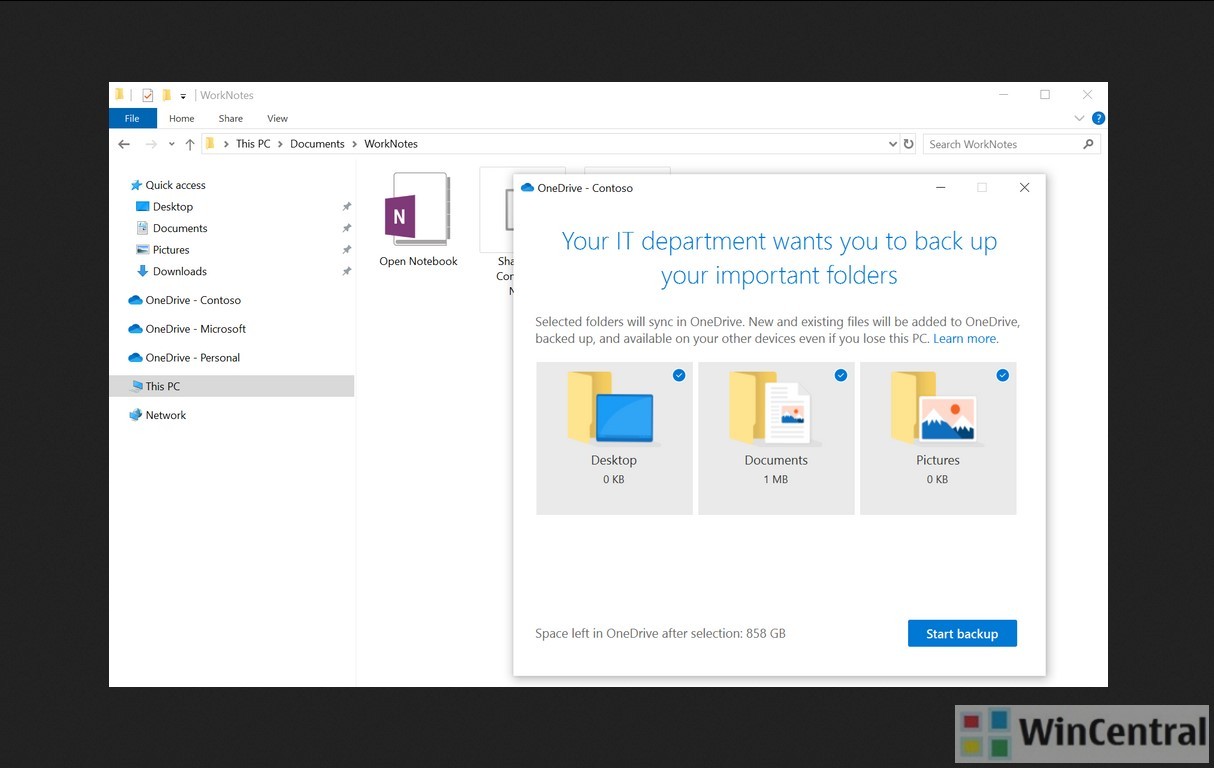Image resolution: width=1214 pixels, height=768 pixels.
Task: Expand the address bar dropdown
Action: (x=892, y=144)
